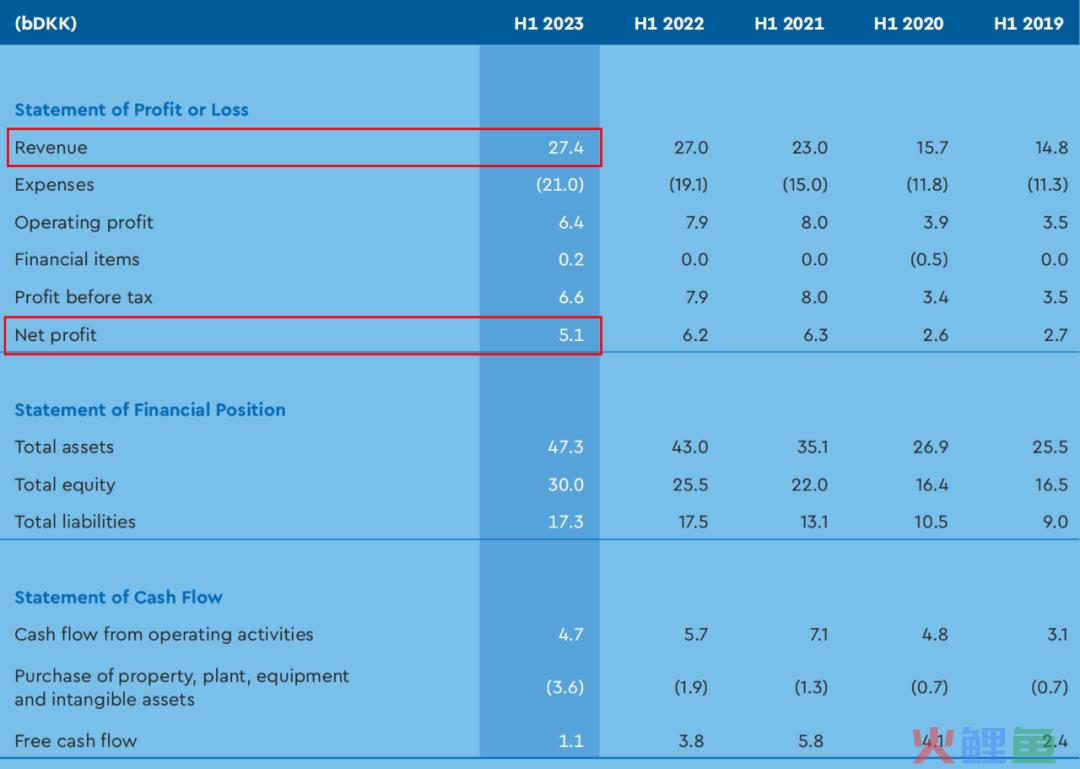Screen dimensions: 1080x769
Task: Click the H1 2019 column header
Action: point(1028,23)
